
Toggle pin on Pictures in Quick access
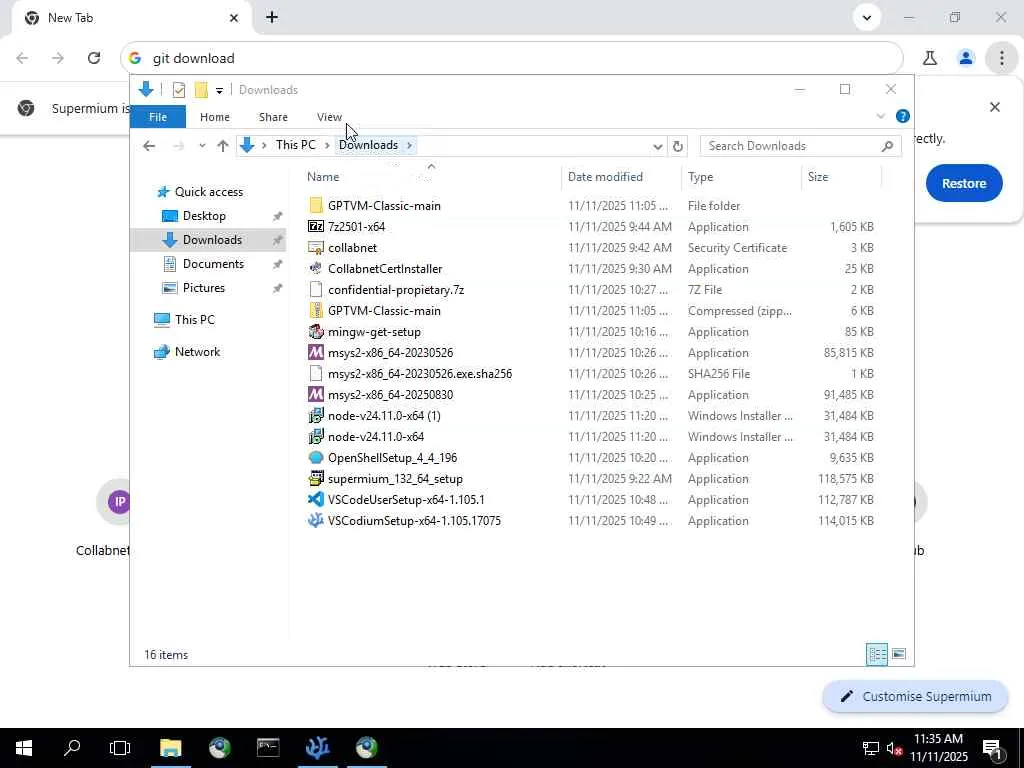(278, 288)
